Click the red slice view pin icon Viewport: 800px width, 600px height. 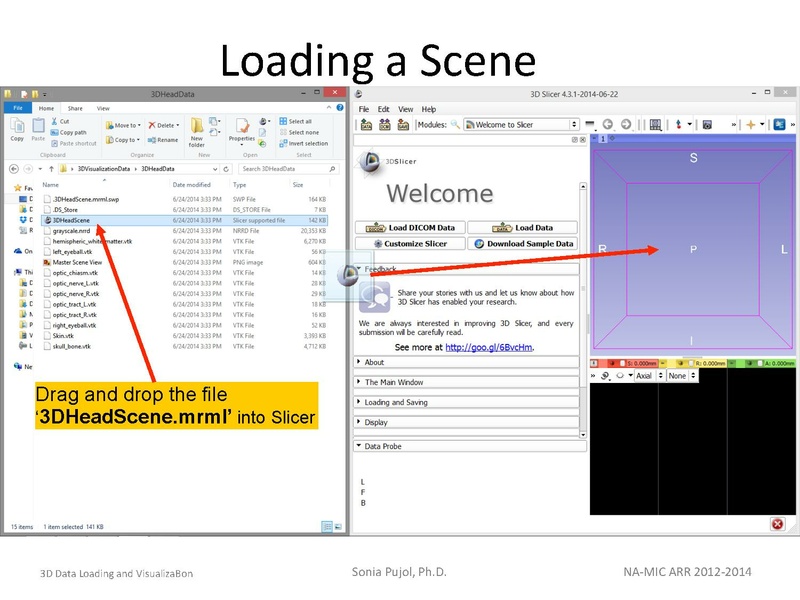click(594, 363)
